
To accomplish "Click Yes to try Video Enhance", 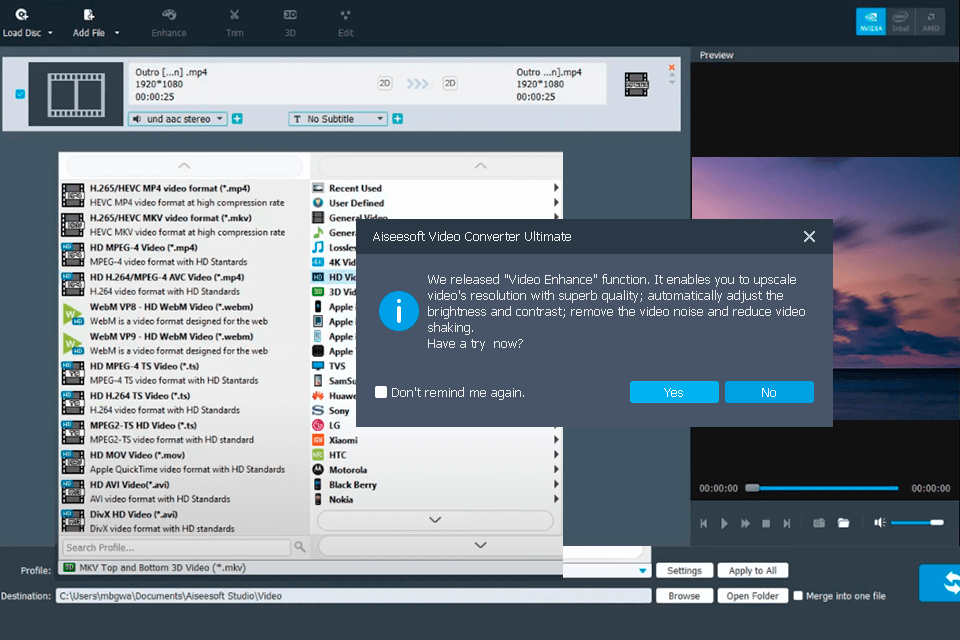I will (674, 392).
